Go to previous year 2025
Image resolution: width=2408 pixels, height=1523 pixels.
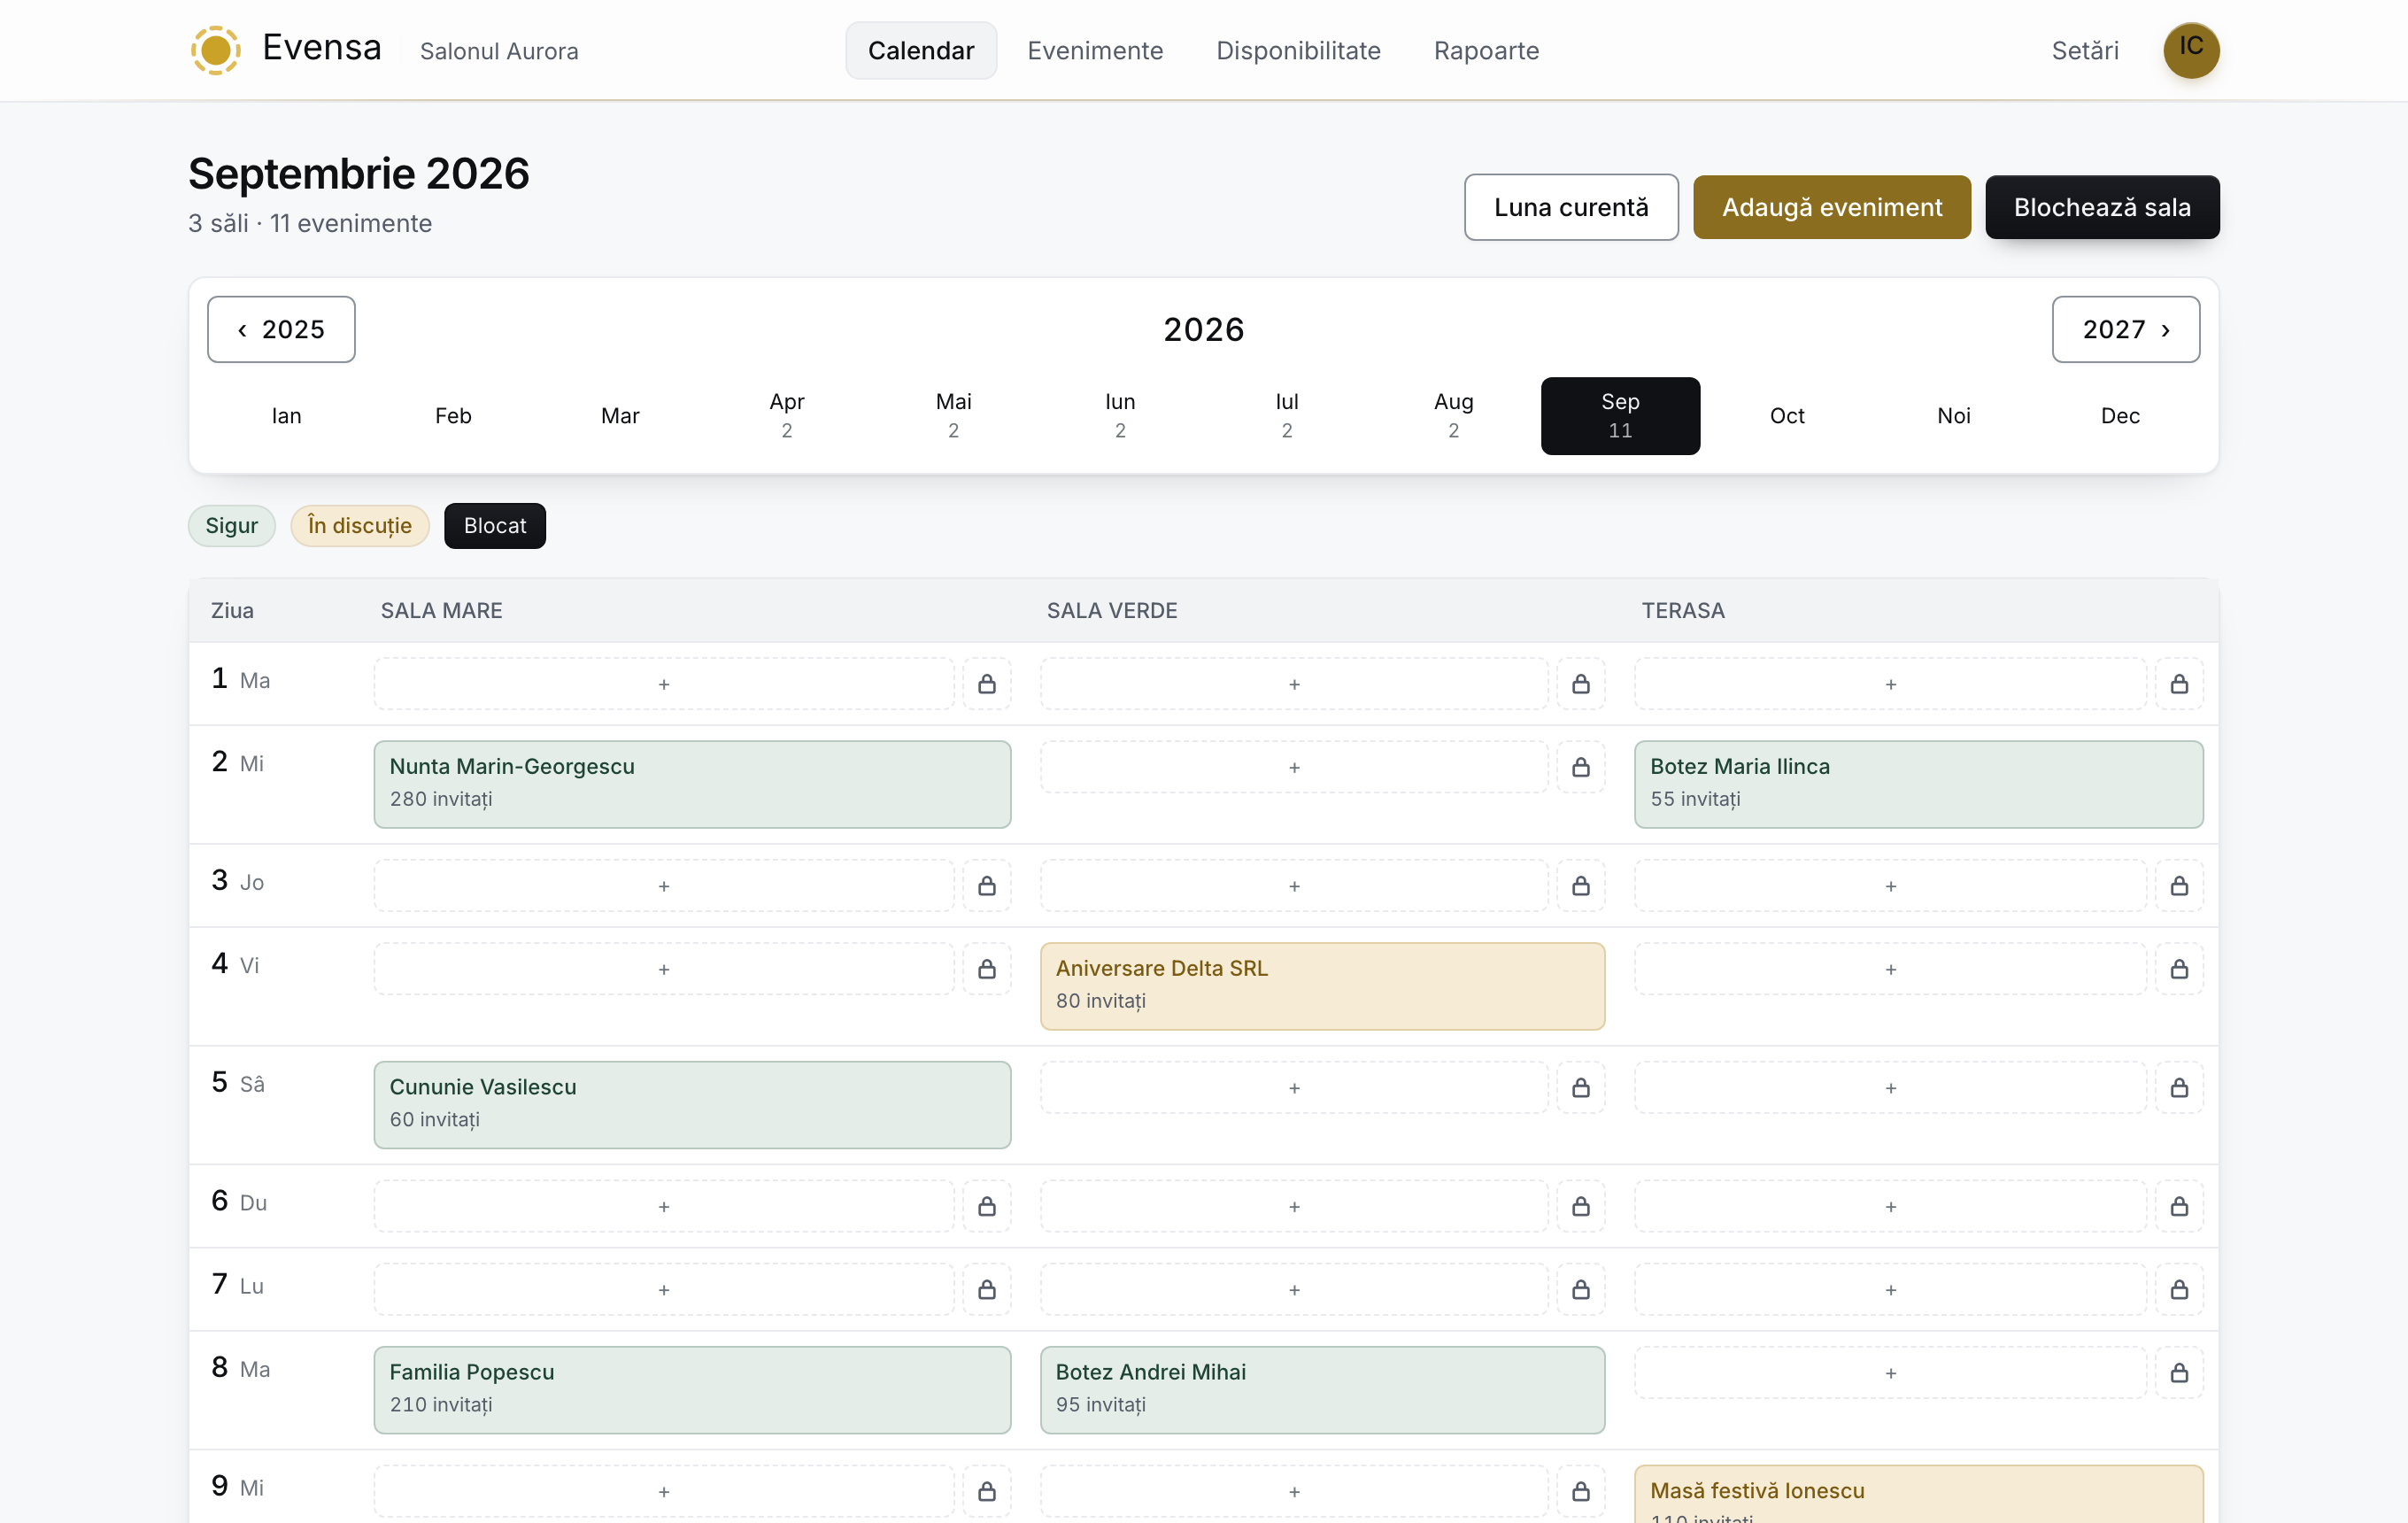[281, 329]
